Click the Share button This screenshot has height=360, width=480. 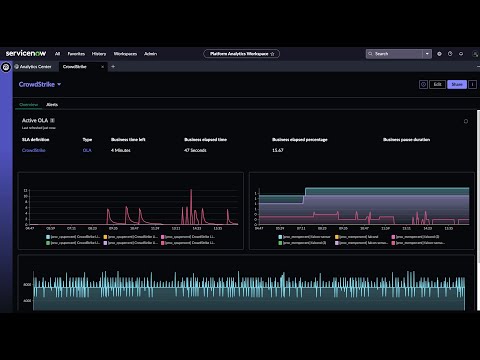(457, 85)
